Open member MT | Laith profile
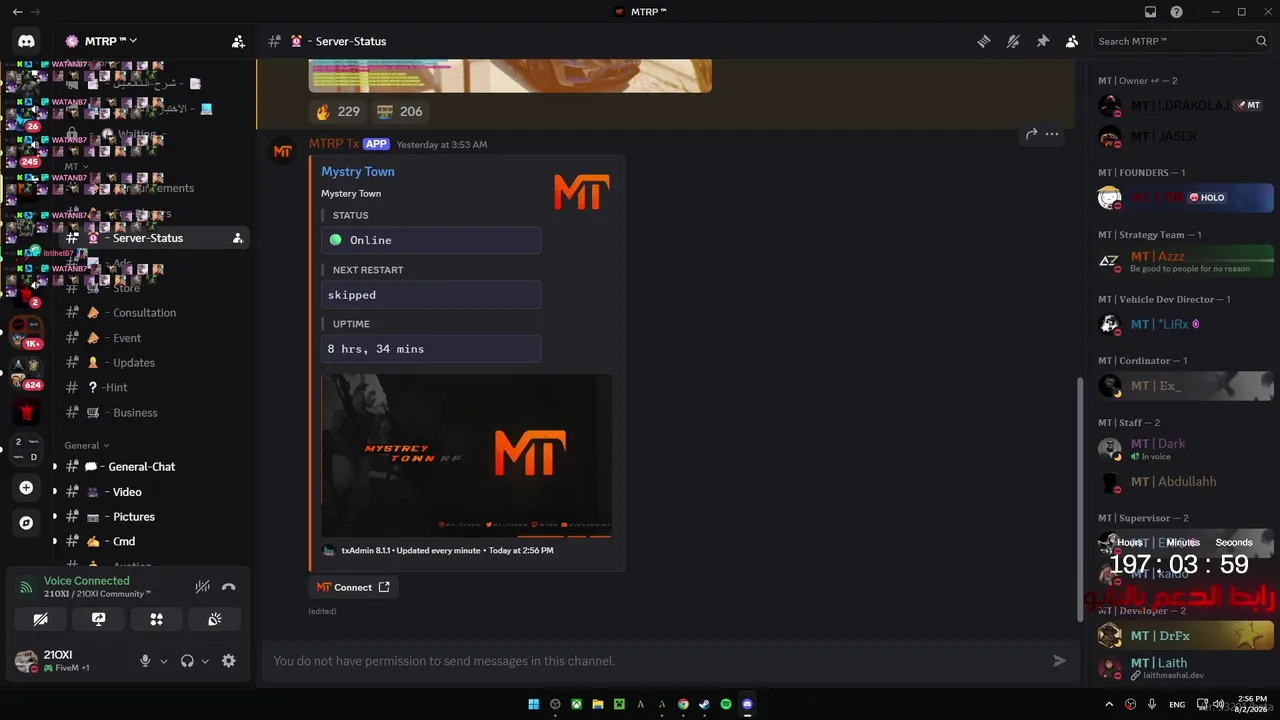 (x=1185, y=667)
